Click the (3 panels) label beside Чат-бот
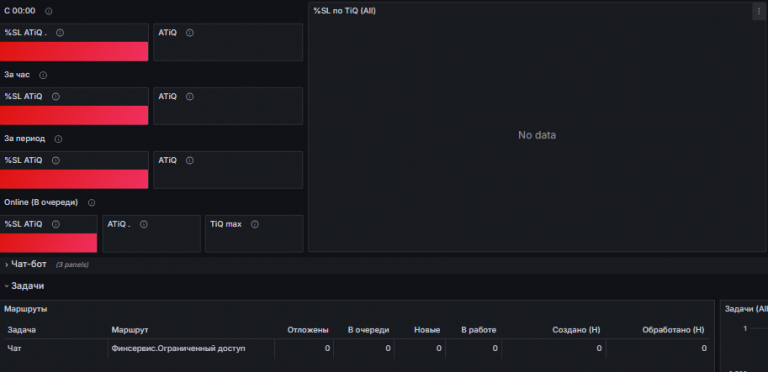 tap(72, 265)
